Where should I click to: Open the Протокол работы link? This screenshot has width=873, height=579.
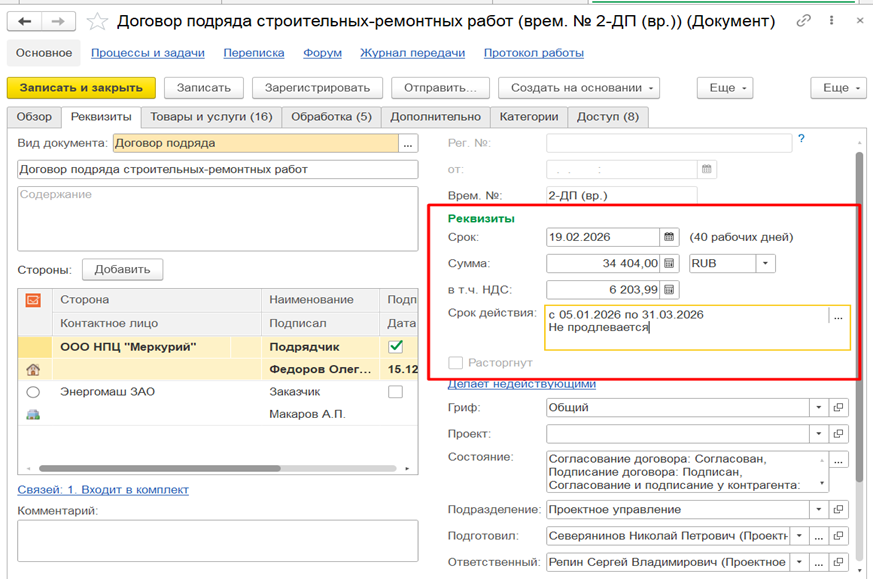pos(534,53)
